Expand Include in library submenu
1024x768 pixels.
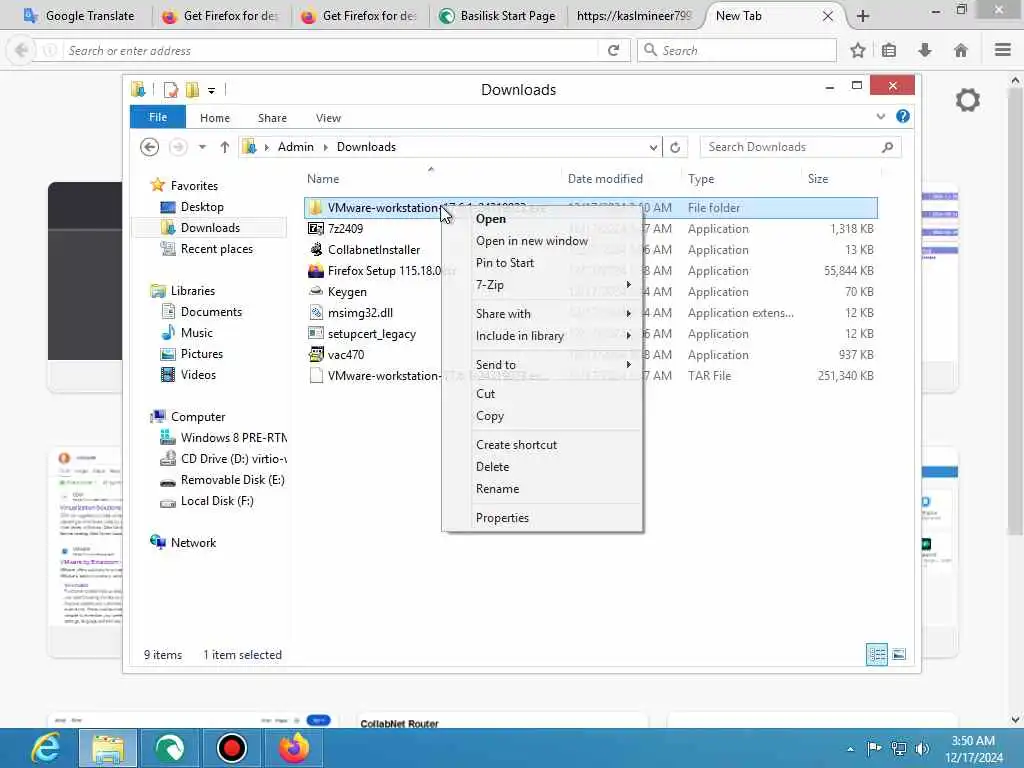pyautogui.click(x=542, y=336)
